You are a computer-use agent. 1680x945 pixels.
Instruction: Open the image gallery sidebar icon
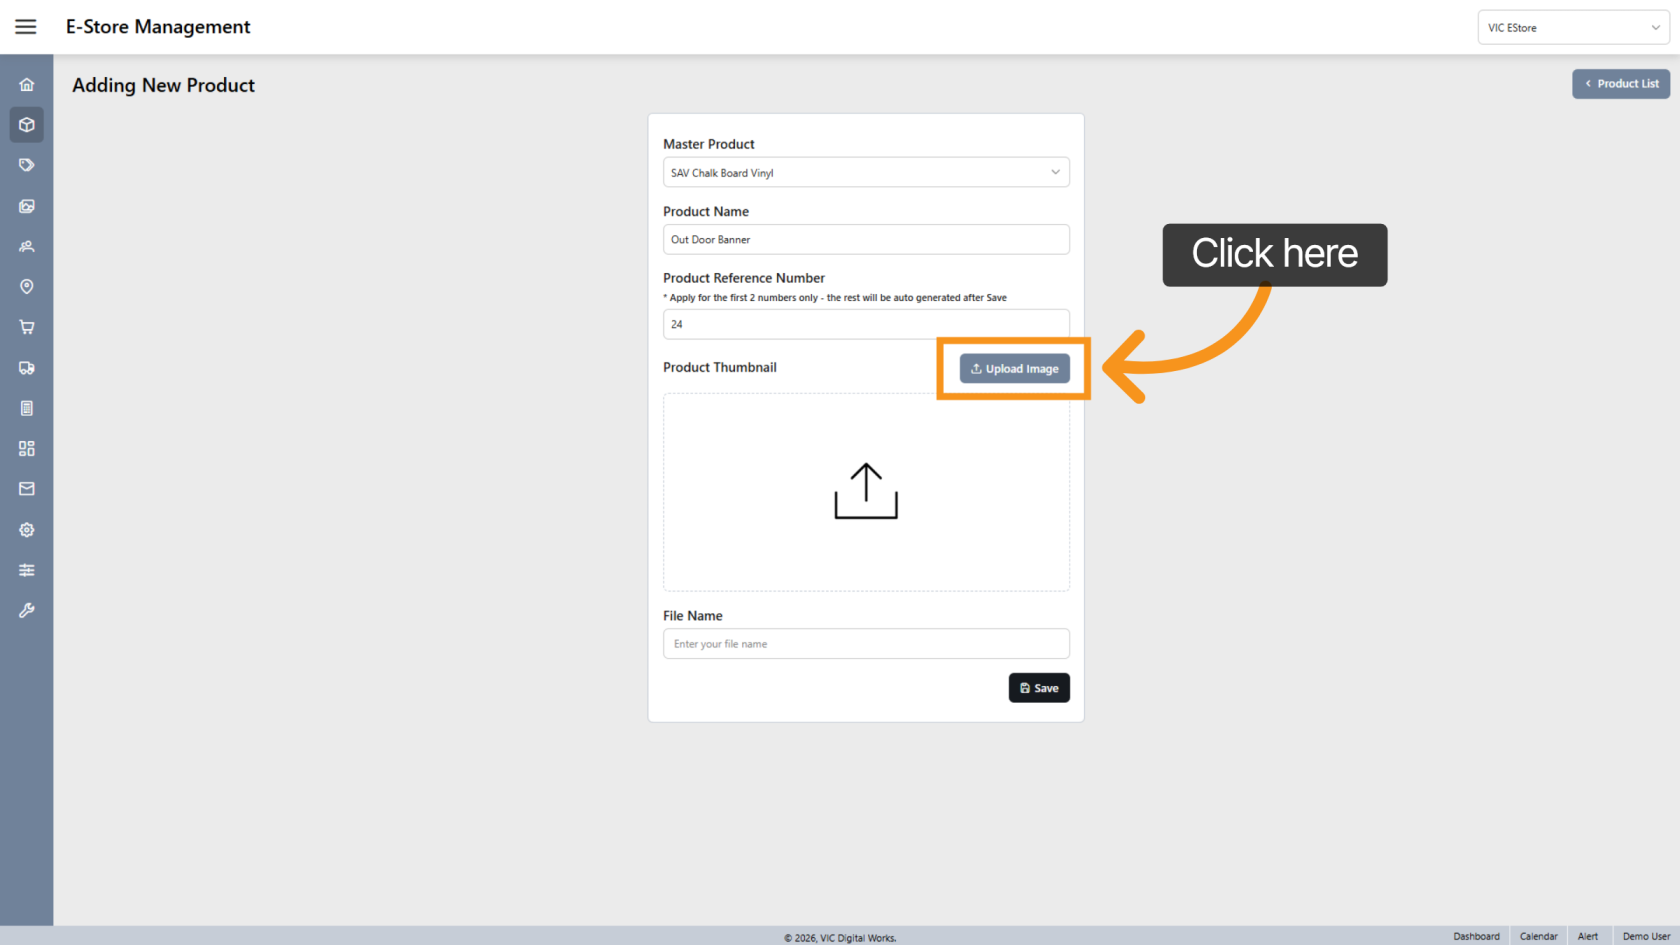click(x=27, y=206)
